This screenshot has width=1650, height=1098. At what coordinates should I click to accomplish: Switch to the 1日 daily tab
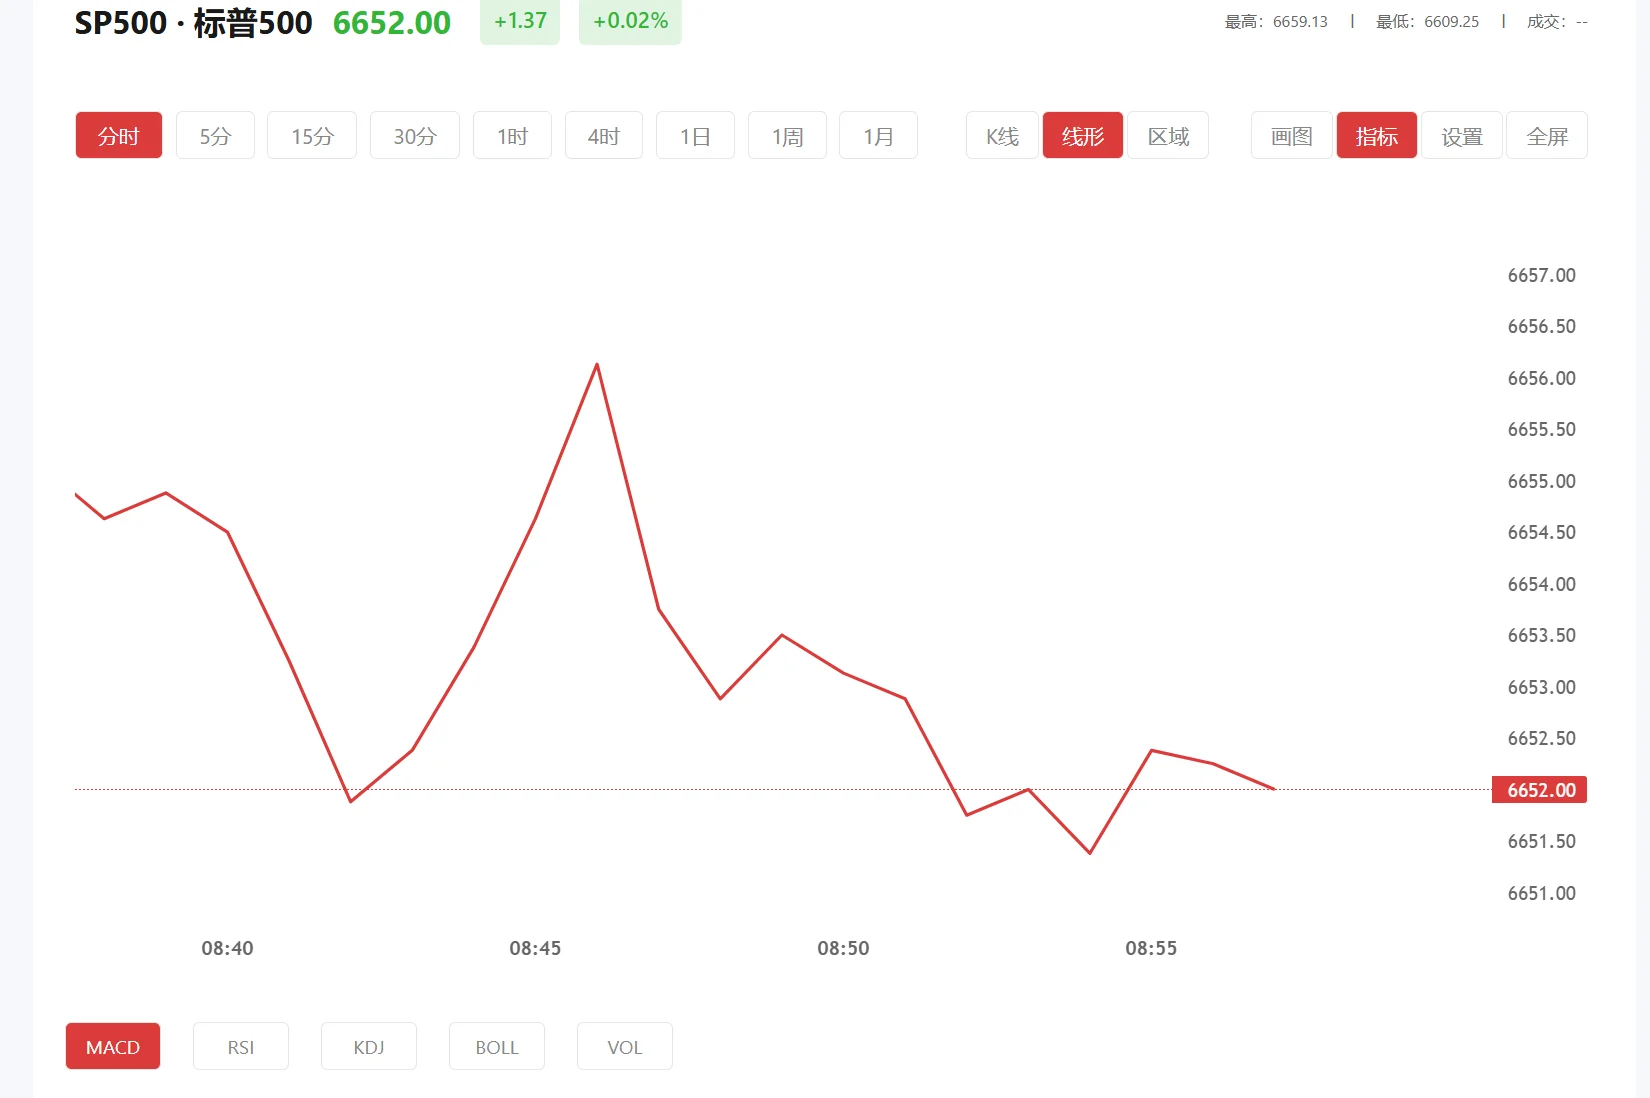click(x=695, y=135)
